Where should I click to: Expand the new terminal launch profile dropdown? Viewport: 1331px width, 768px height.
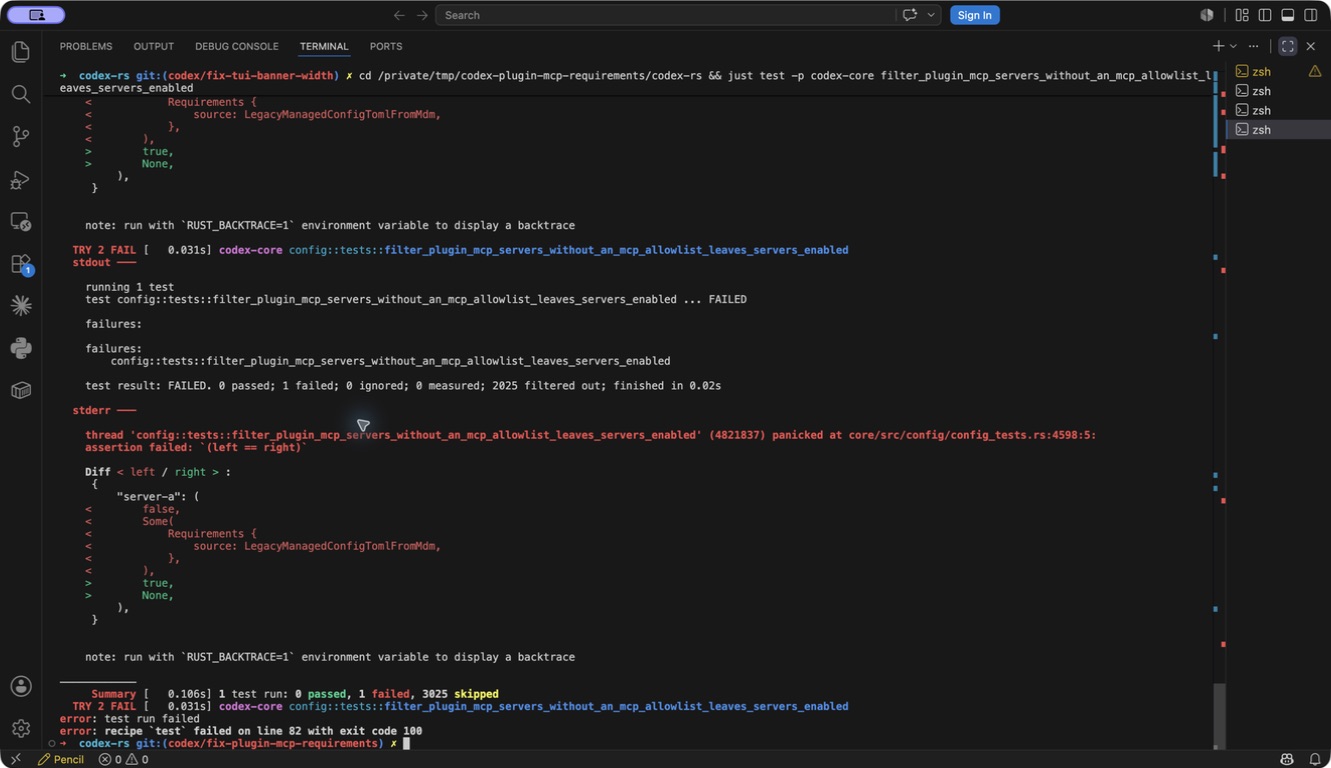(1233, 46)
